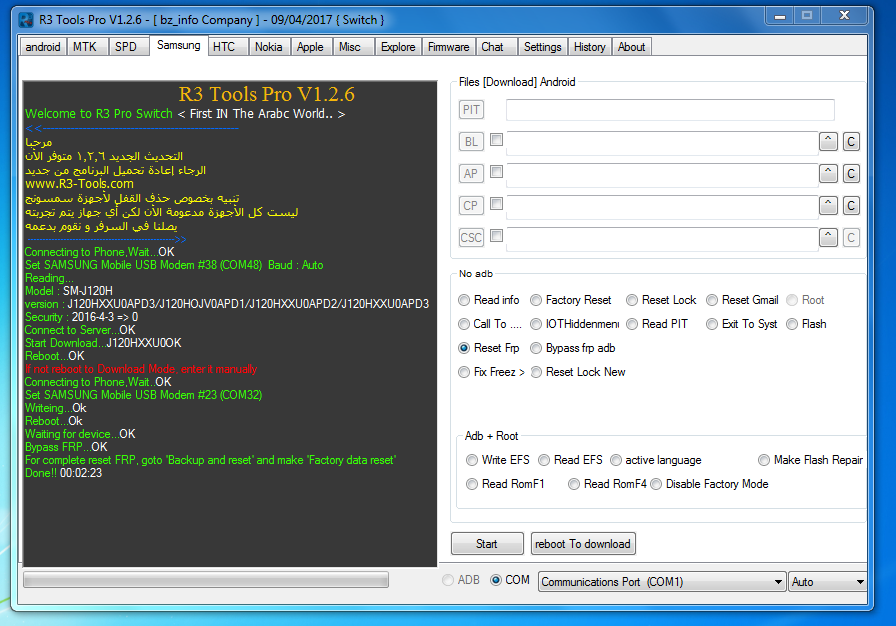Switch to the Nokia tab
896x626 pixels.
coord(269,47)
